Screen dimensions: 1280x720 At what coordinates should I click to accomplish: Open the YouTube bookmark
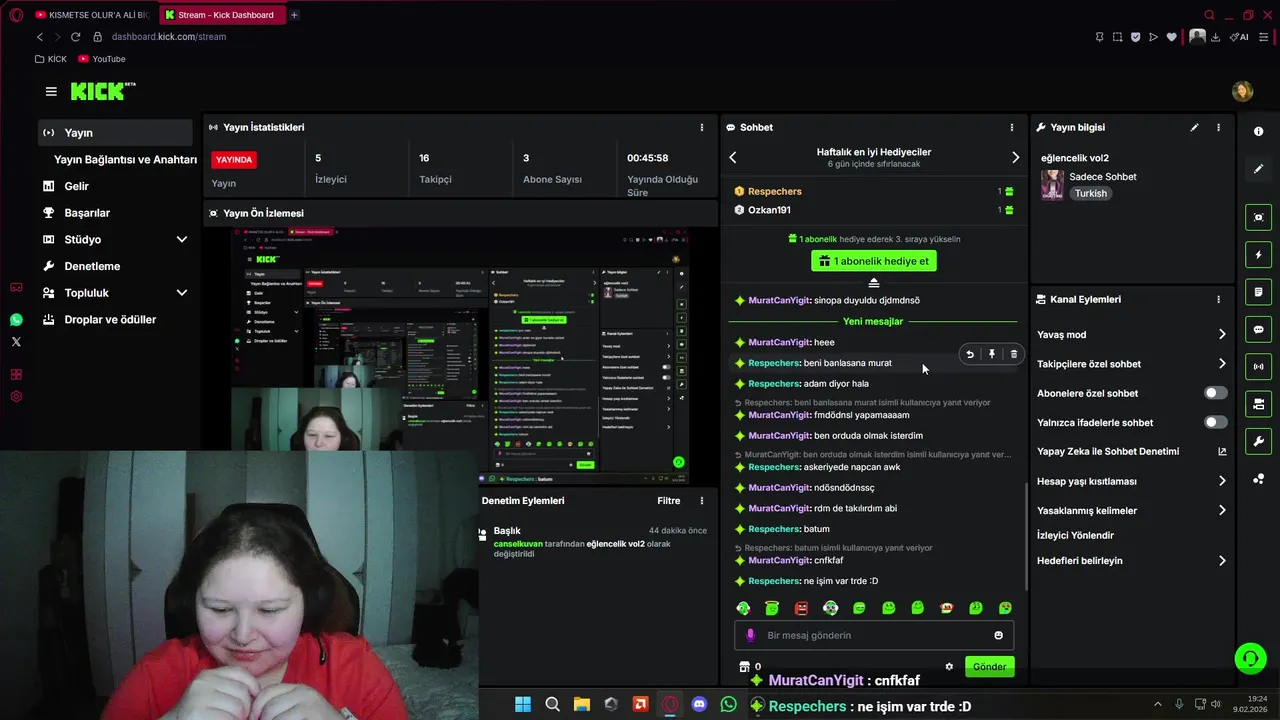(101, 59)
